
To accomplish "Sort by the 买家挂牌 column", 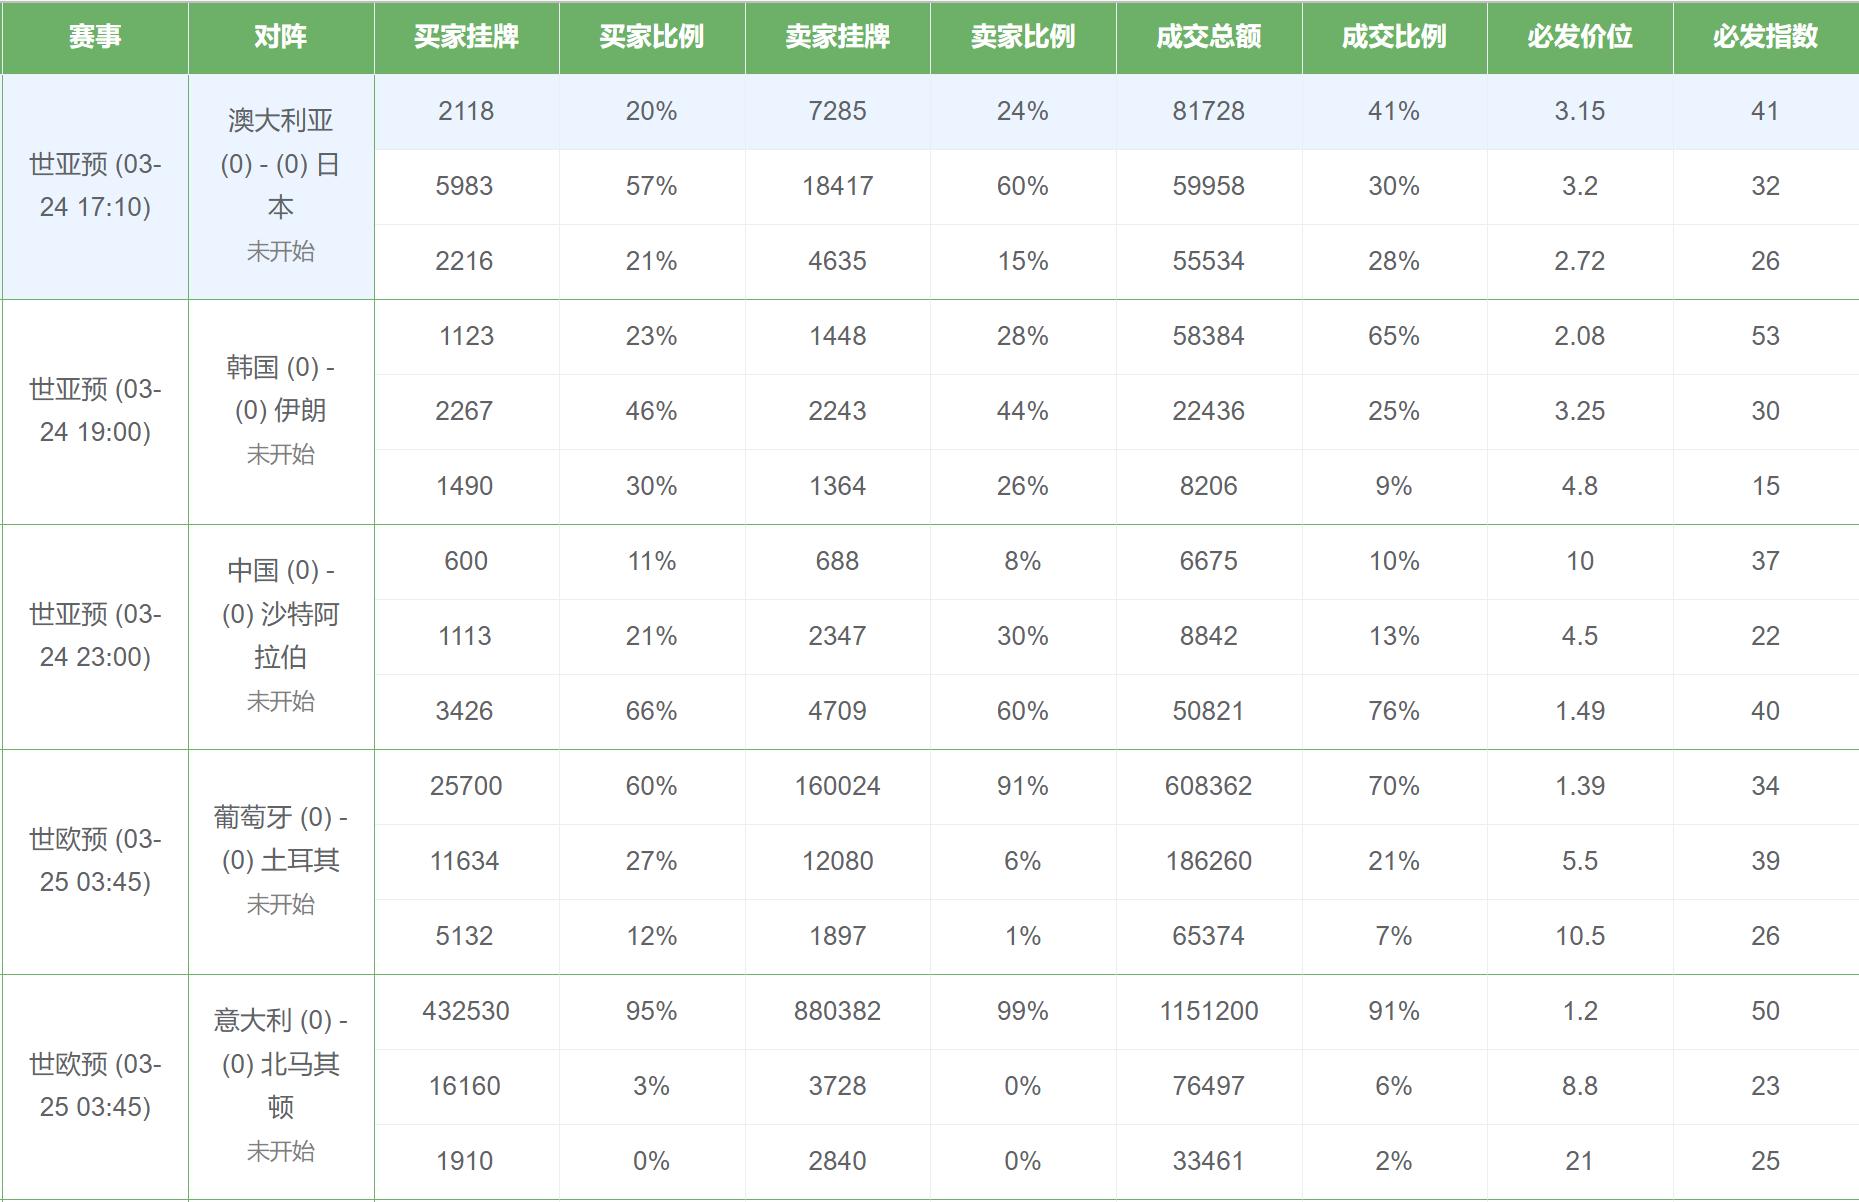I will click(x=466, y=38).
